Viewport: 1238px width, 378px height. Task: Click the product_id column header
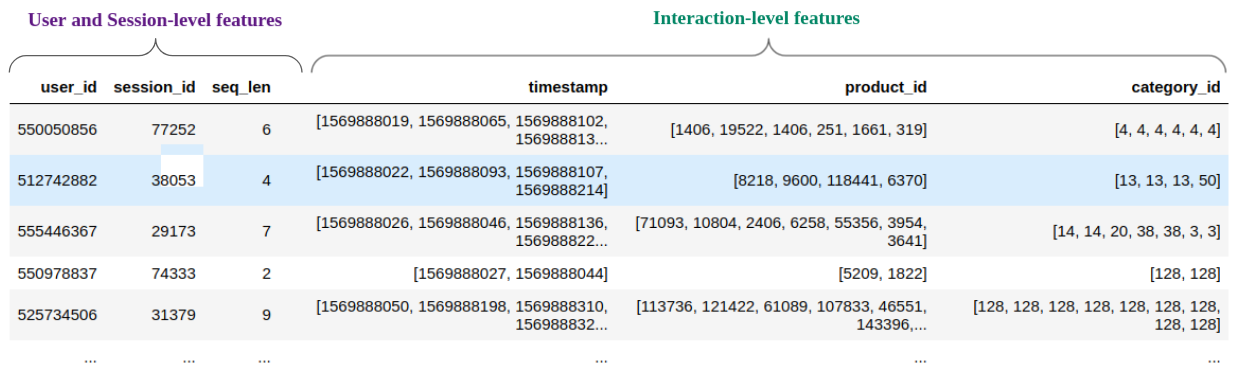click(886, 87)
